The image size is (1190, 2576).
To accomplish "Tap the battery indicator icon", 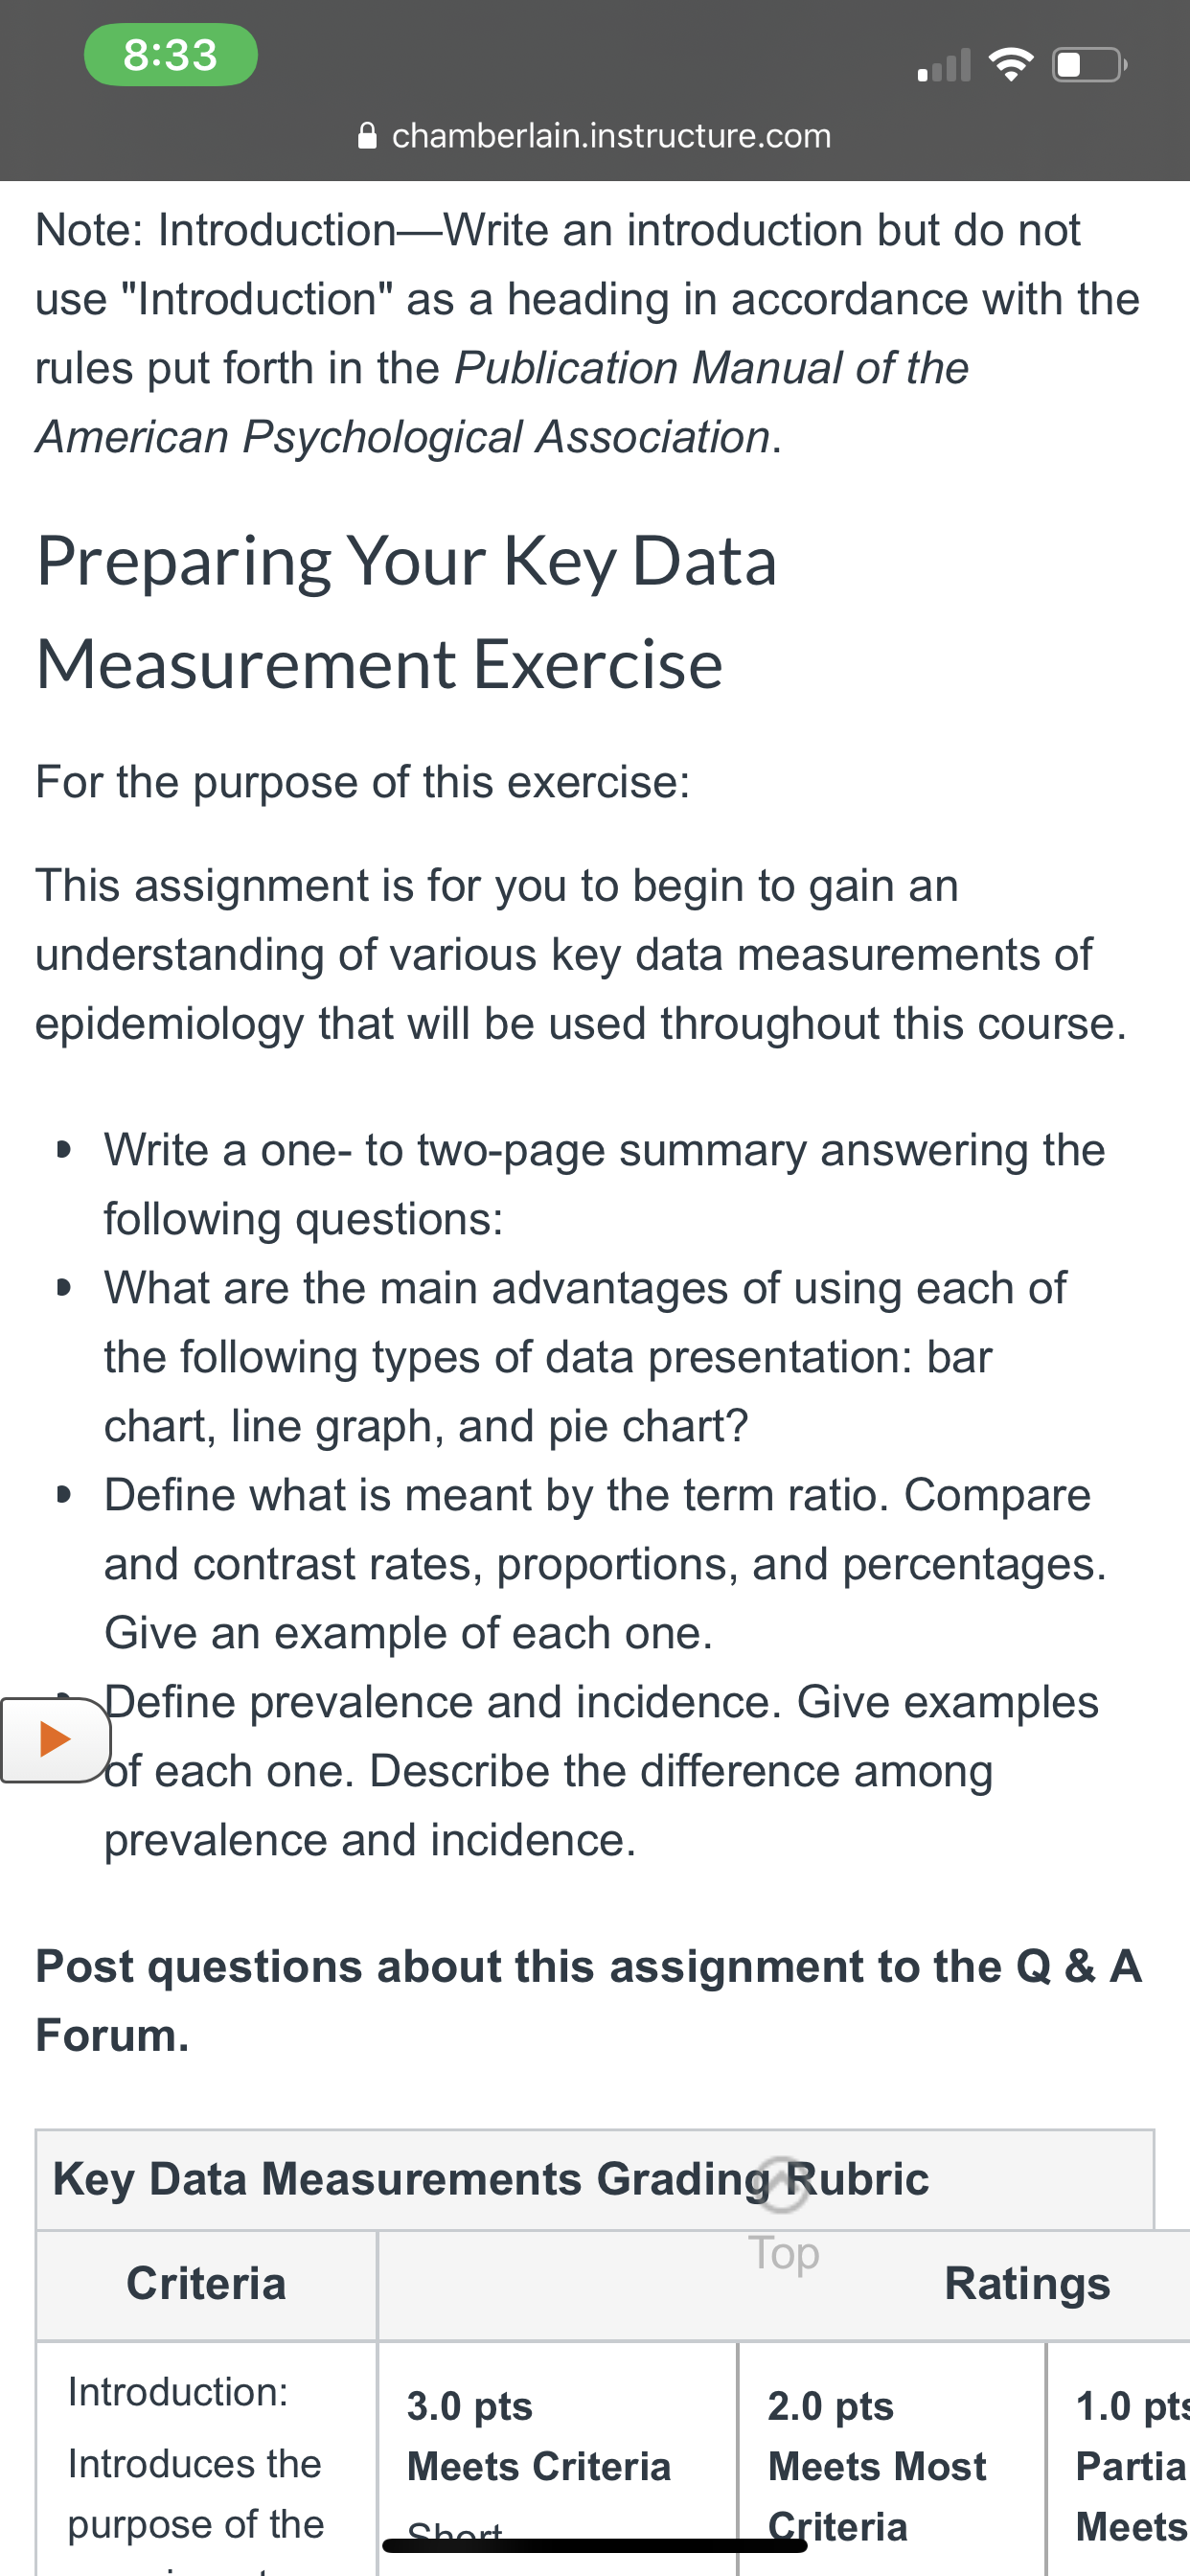I will [1090, 65].
